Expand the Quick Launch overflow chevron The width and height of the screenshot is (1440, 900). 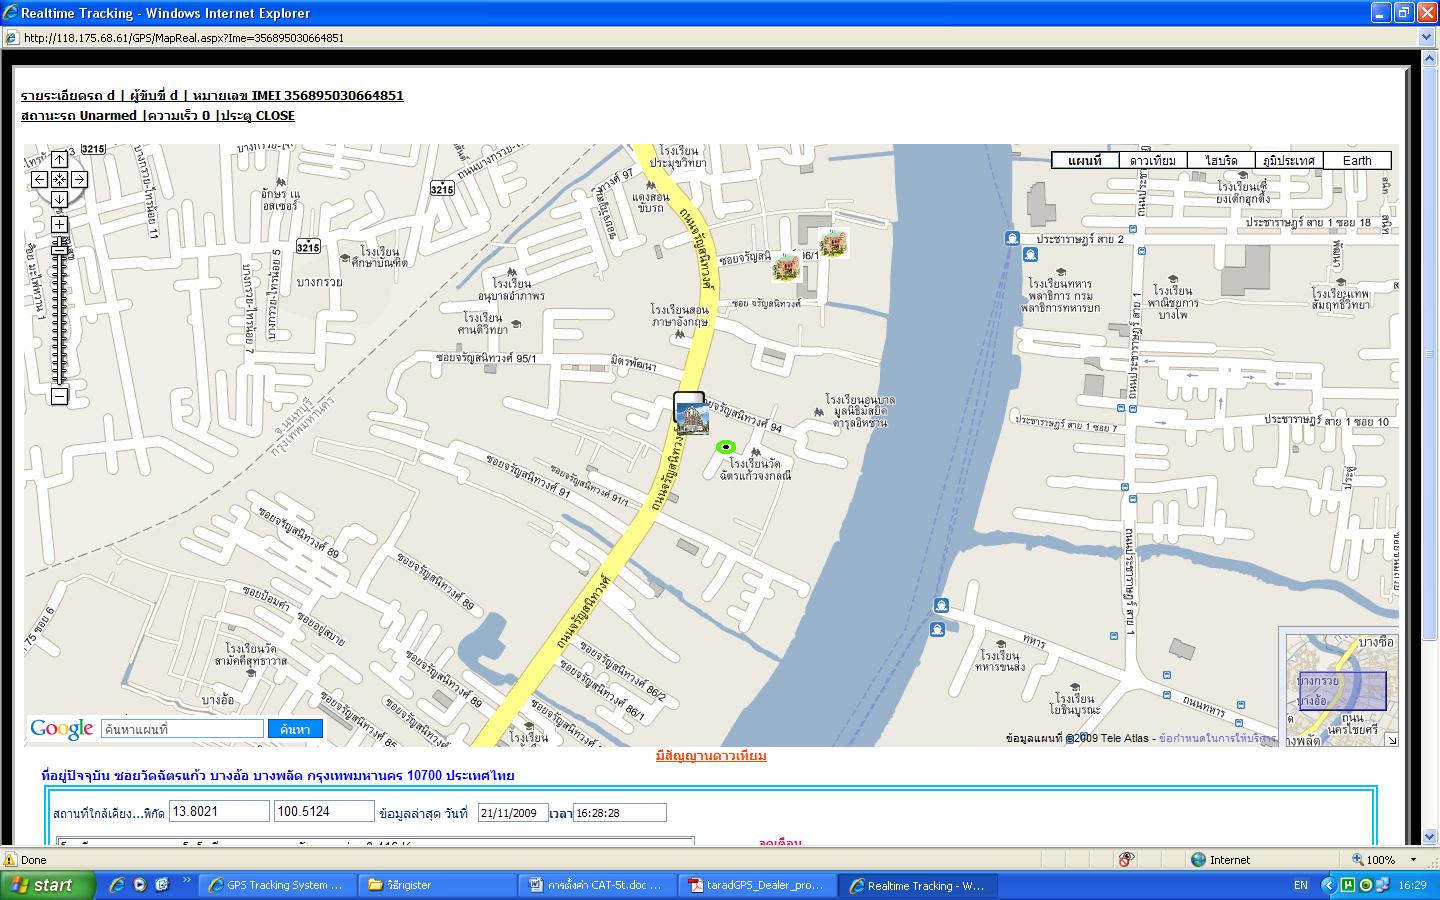(186, 882)
